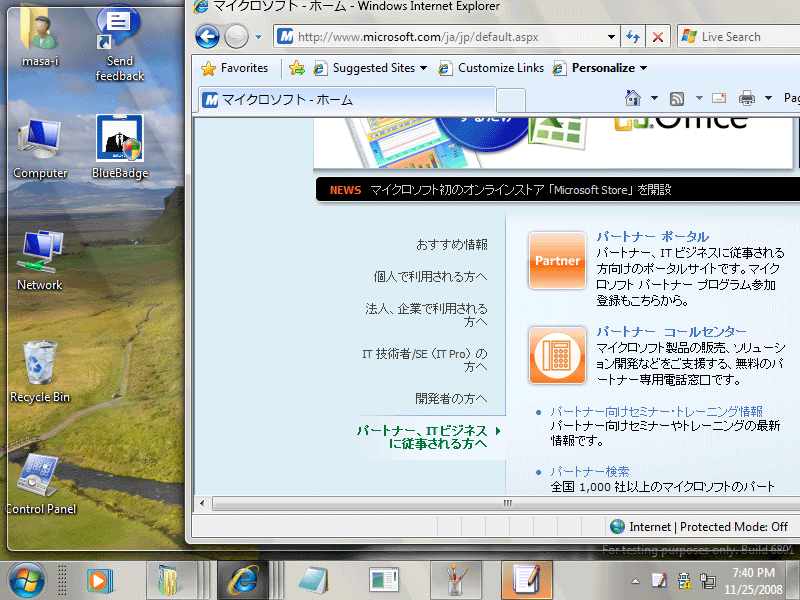800x600 pixels.
Task: Click the Refresh button beside address bar
Action: pyautogui.click(x=633, y=37)
